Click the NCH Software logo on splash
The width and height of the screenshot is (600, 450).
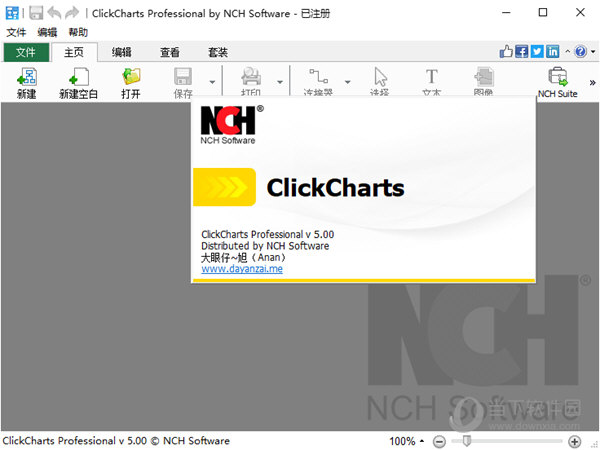[232, 124]
